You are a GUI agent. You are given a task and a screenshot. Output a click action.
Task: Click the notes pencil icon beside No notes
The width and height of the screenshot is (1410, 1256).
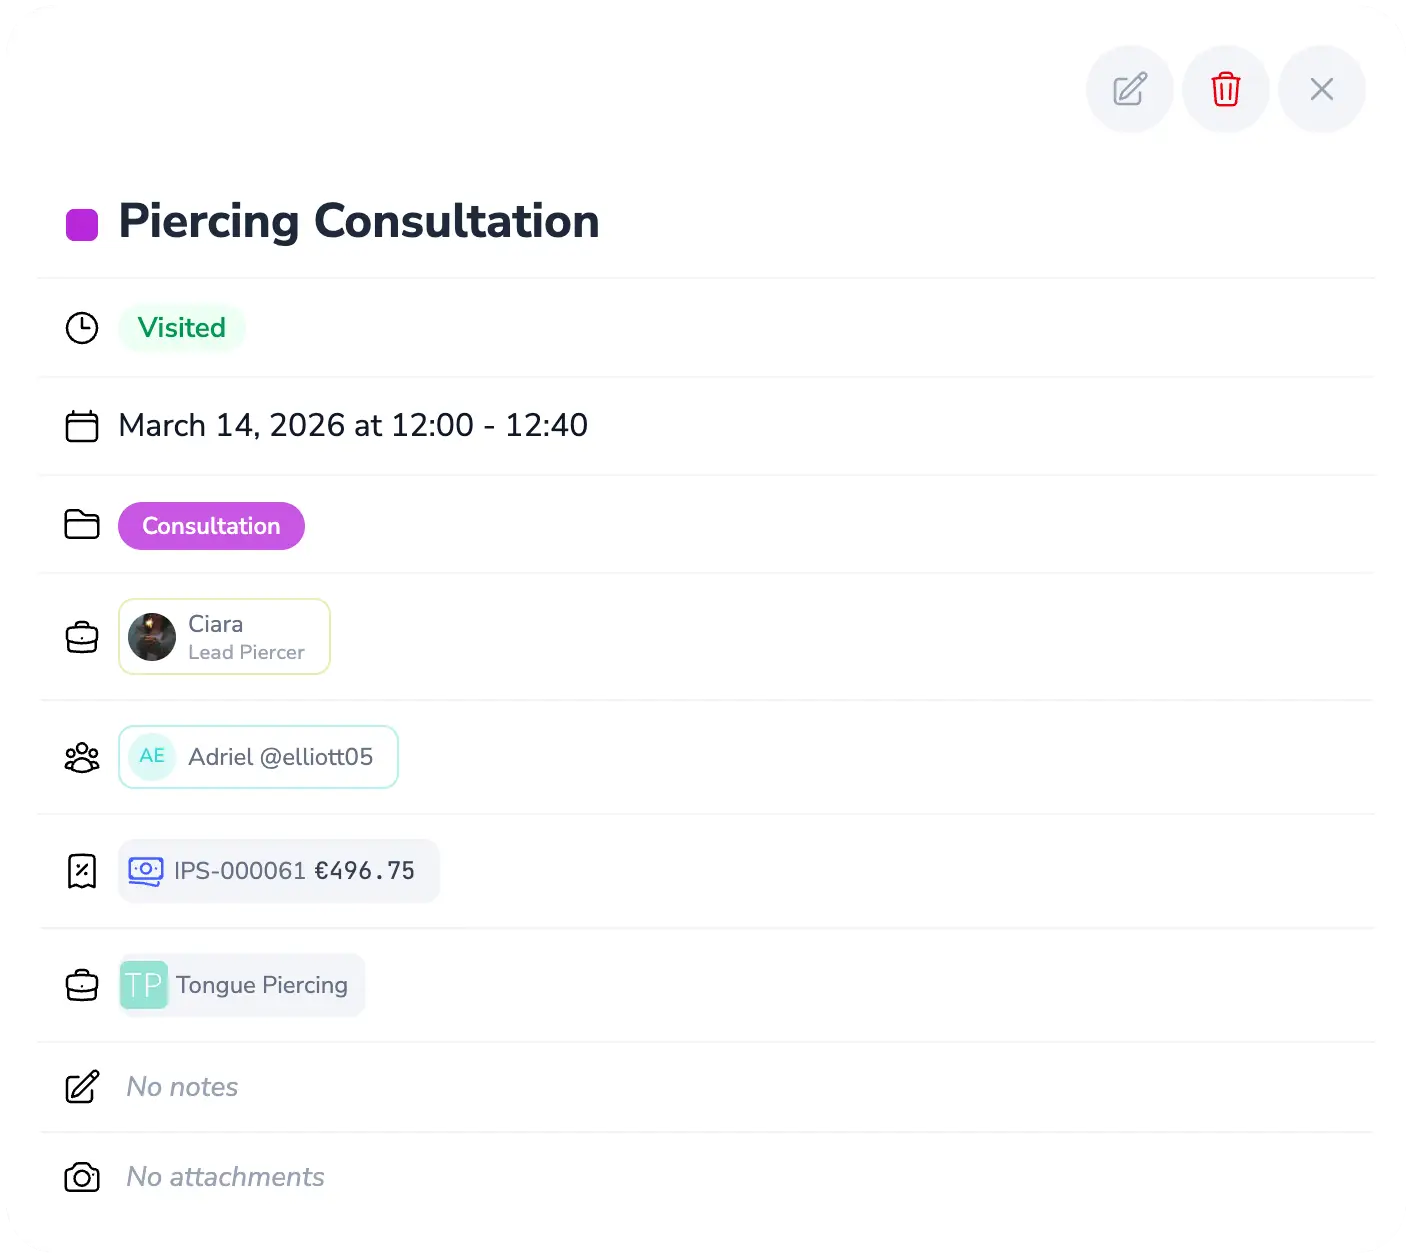coord(82,1087)
